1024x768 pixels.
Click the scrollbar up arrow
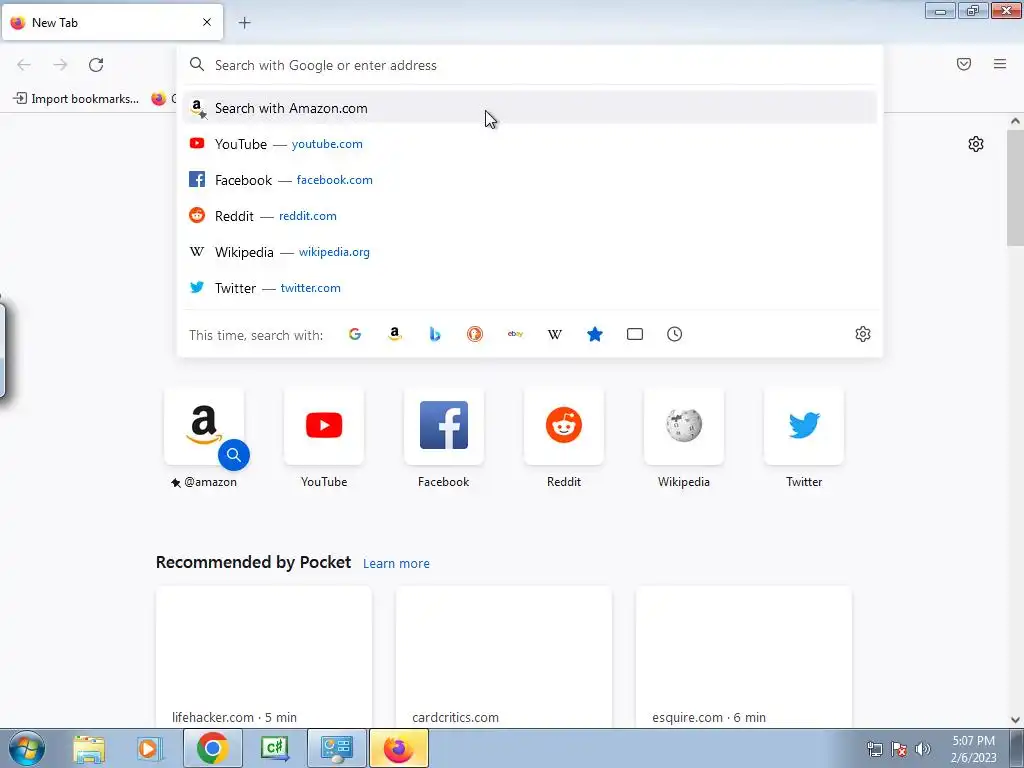(1015, 121)
